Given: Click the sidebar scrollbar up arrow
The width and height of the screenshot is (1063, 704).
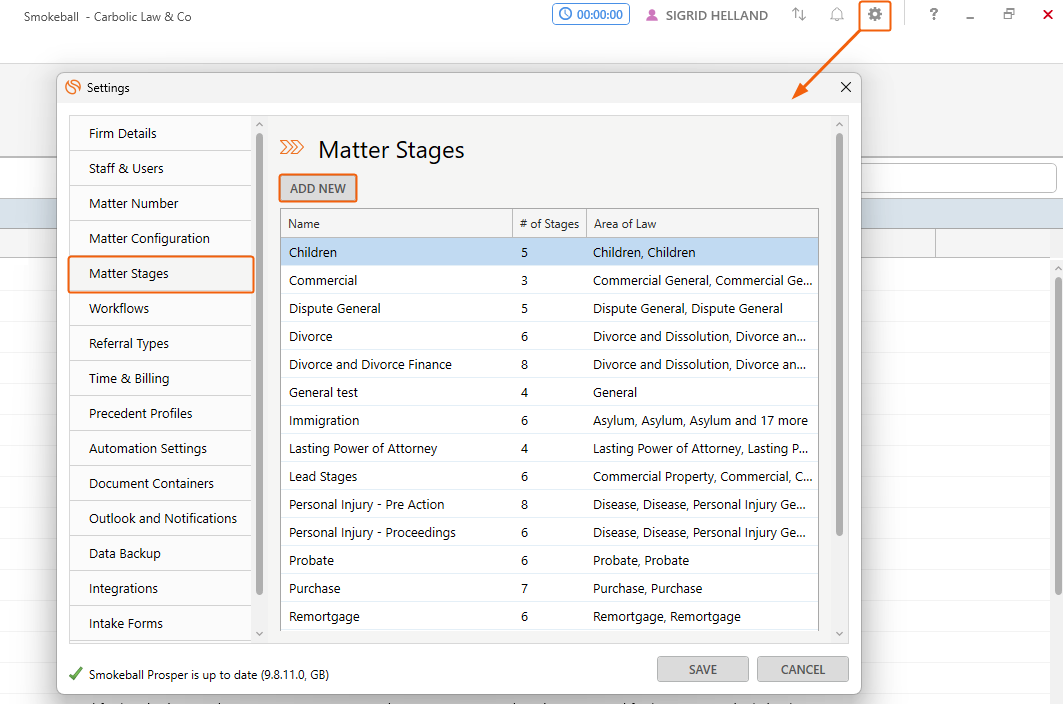Looking at the screenshot, I should pos(259,125).
